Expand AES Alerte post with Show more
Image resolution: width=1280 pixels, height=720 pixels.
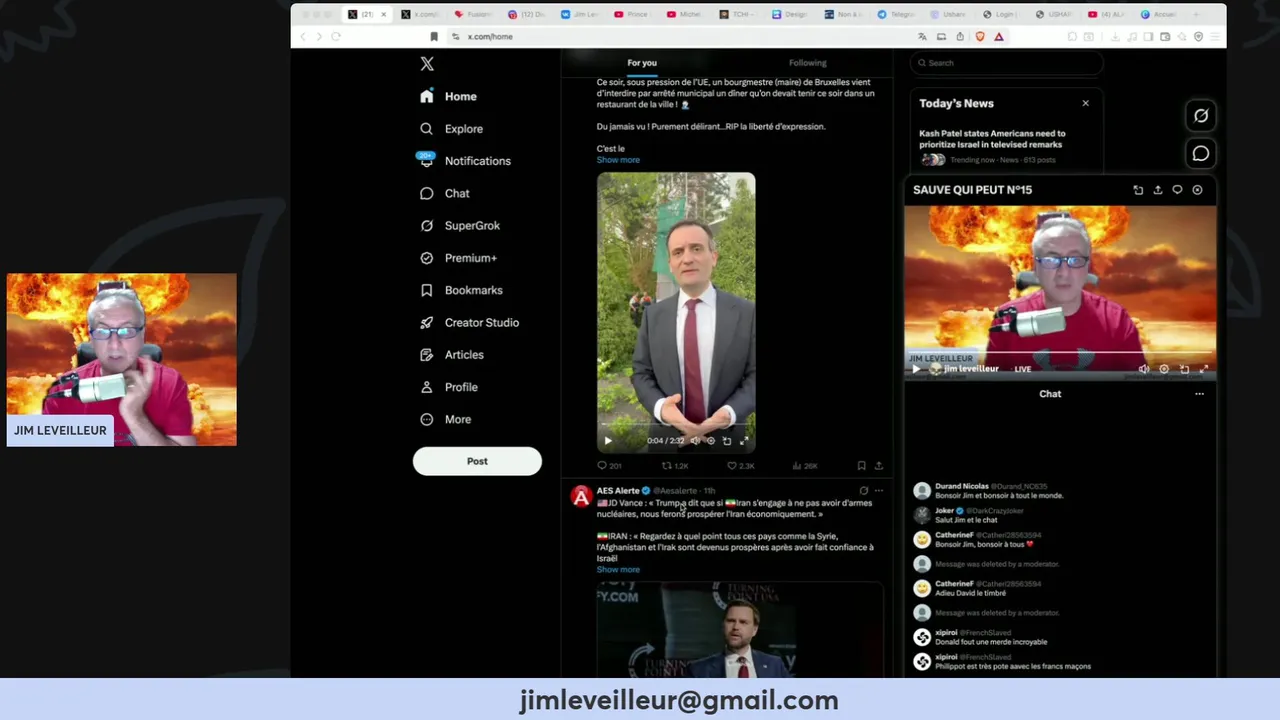618,570
